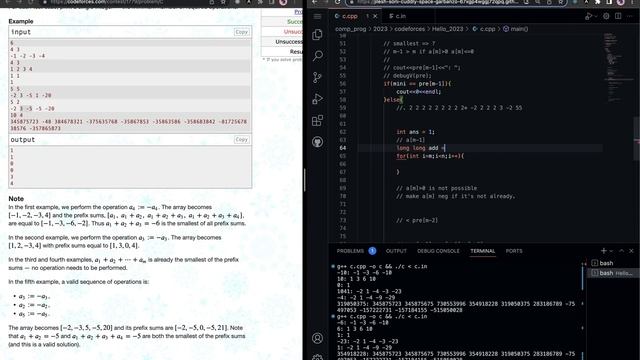Select the Terminal panel tab
640x360 pixels.
point(482,251)
